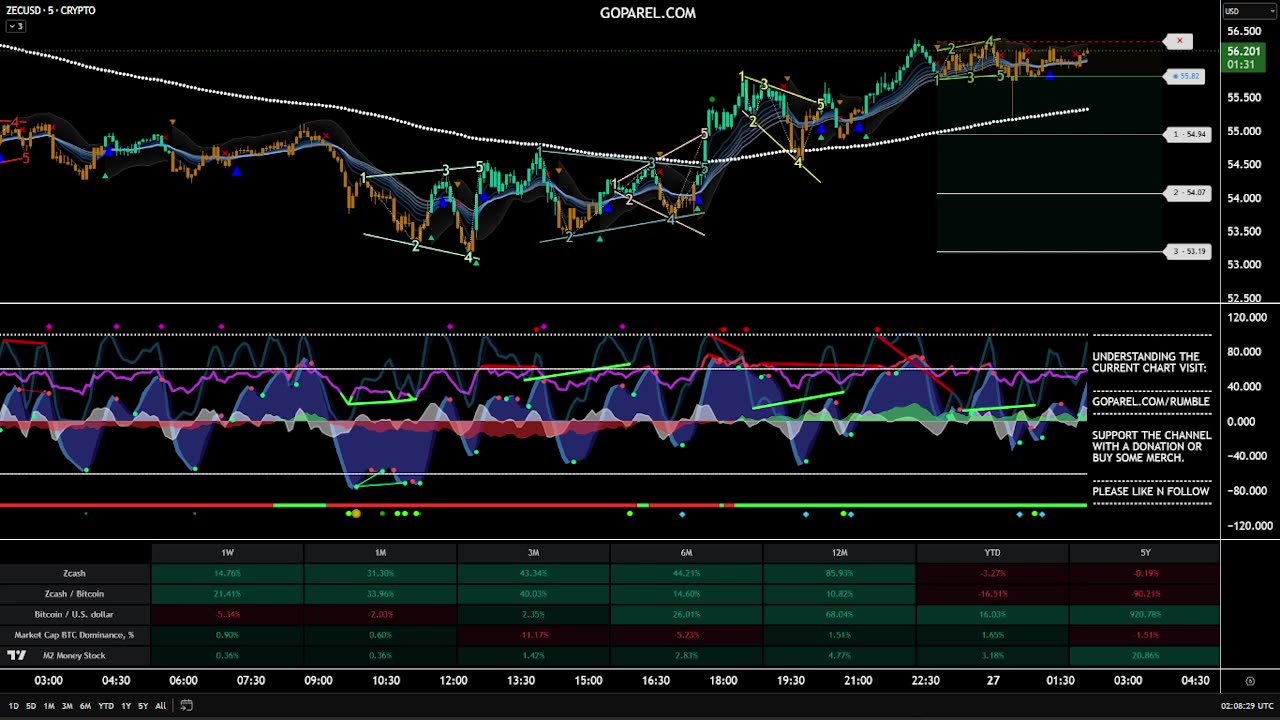Click BTC Dominance 3M value -11.17%
This screenshot has width=1280, height=720.
534,635
